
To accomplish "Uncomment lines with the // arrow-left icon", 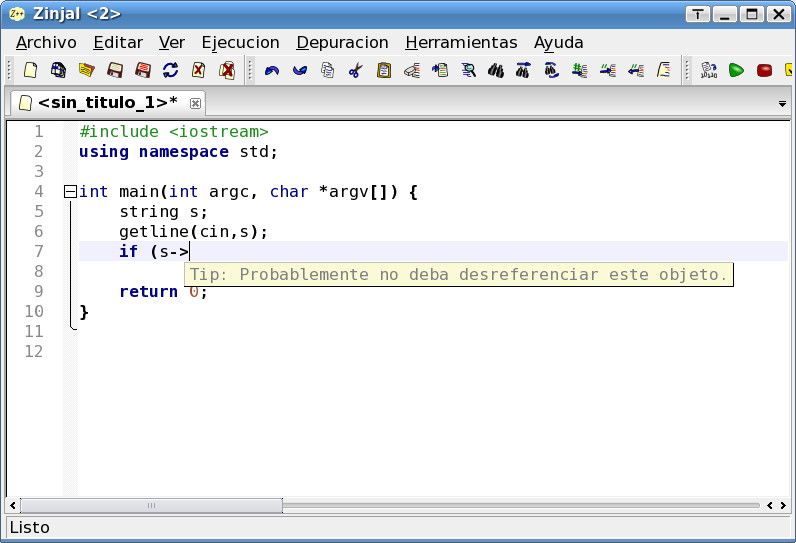I will (x=636, y=70).
